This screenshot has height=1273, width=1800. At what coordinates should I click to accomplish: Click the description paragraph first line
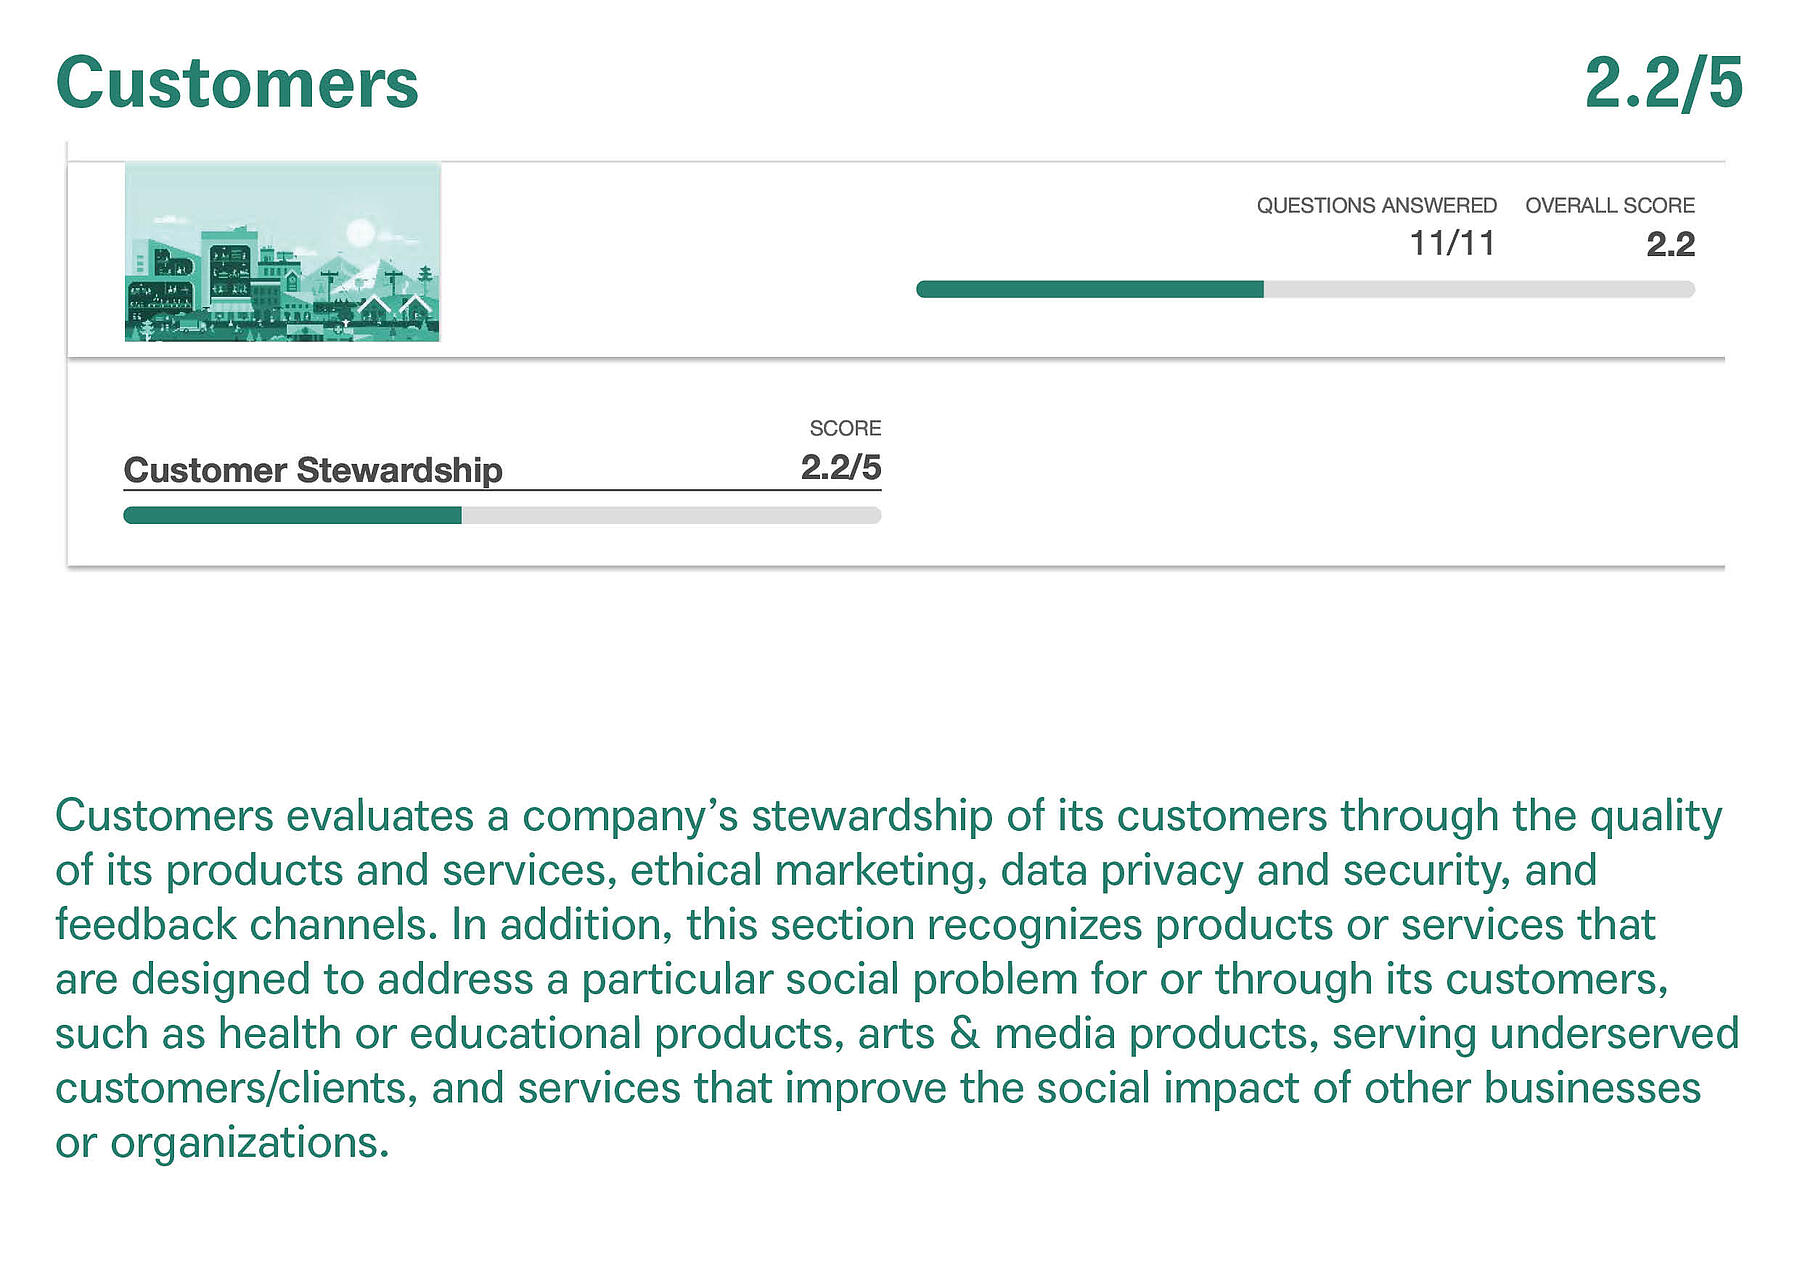pyautogui.click(x=889, y=816)
